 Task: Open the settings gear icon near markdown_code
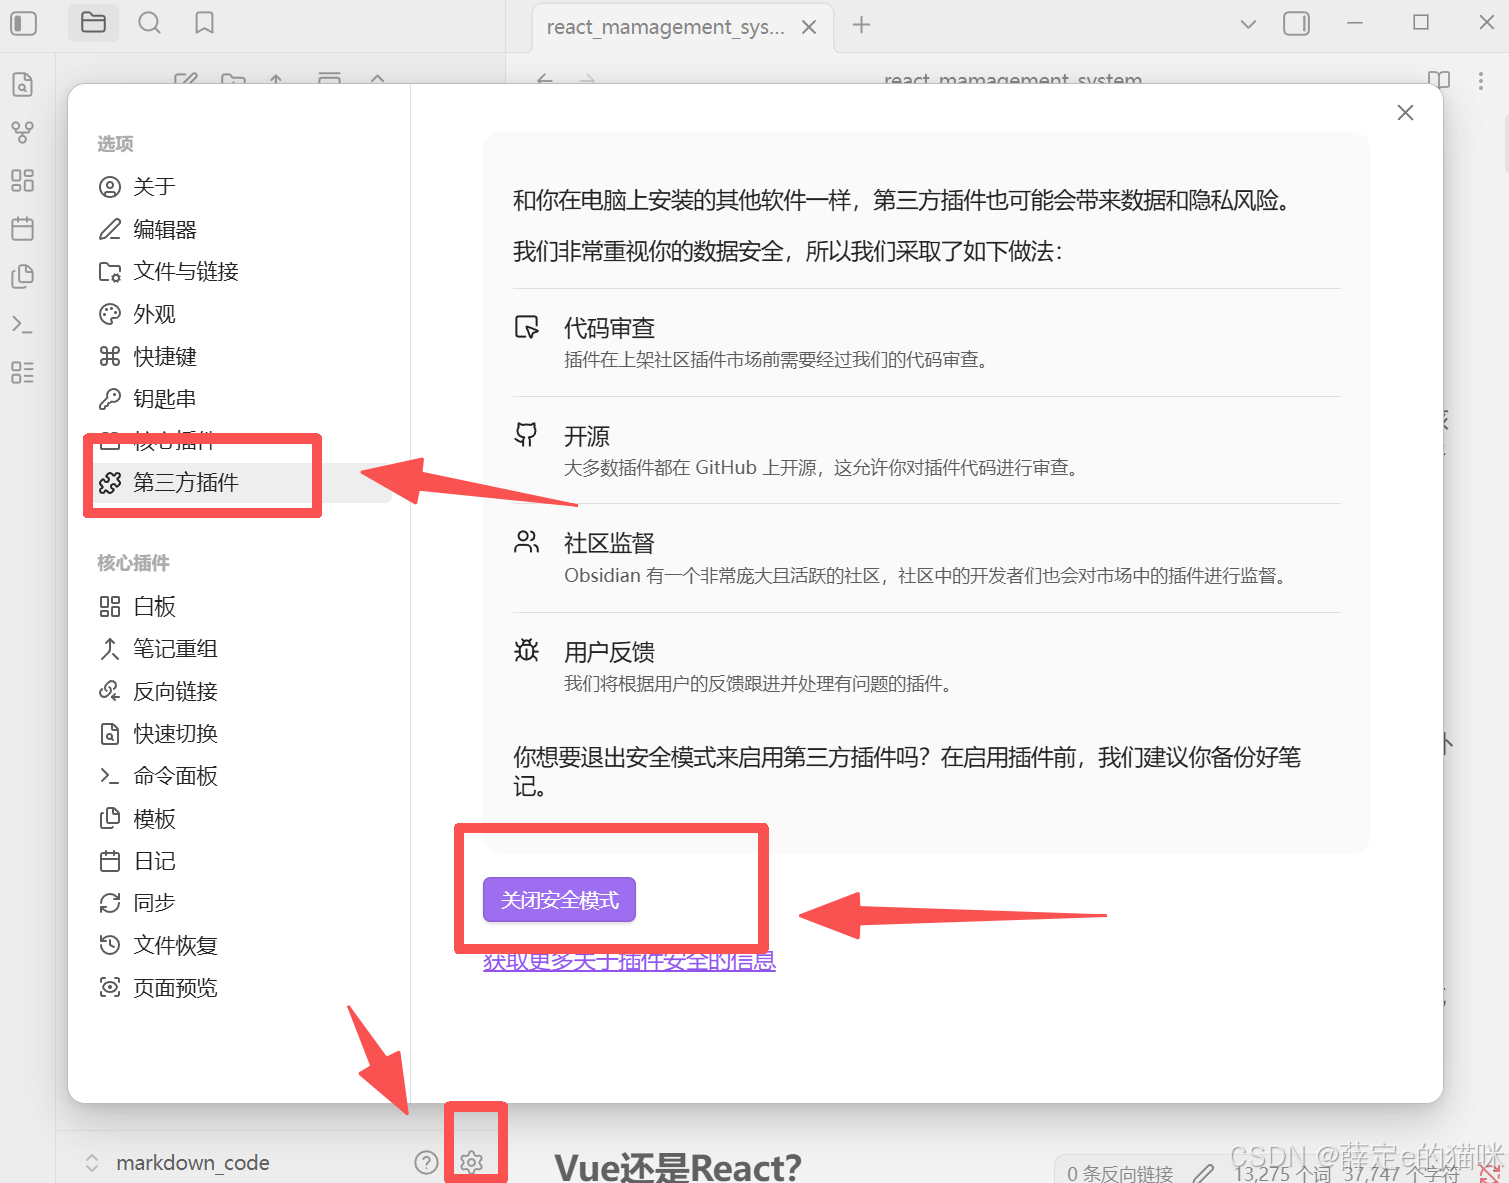coord(472,1162)
